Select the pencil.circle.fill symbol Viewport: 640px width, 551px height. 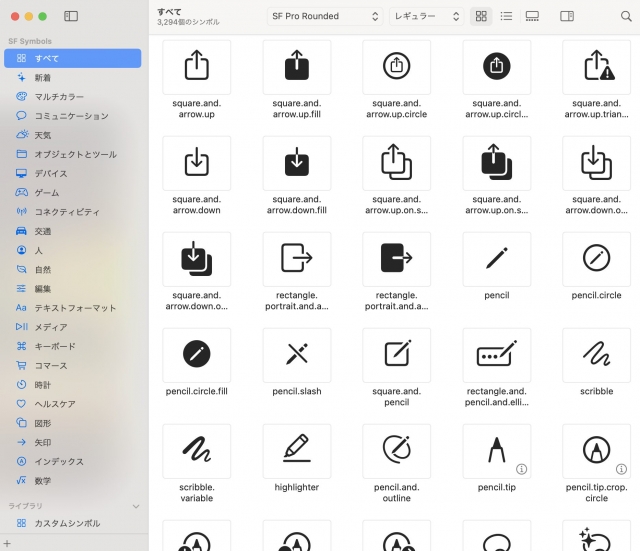(x=197, y=355)
